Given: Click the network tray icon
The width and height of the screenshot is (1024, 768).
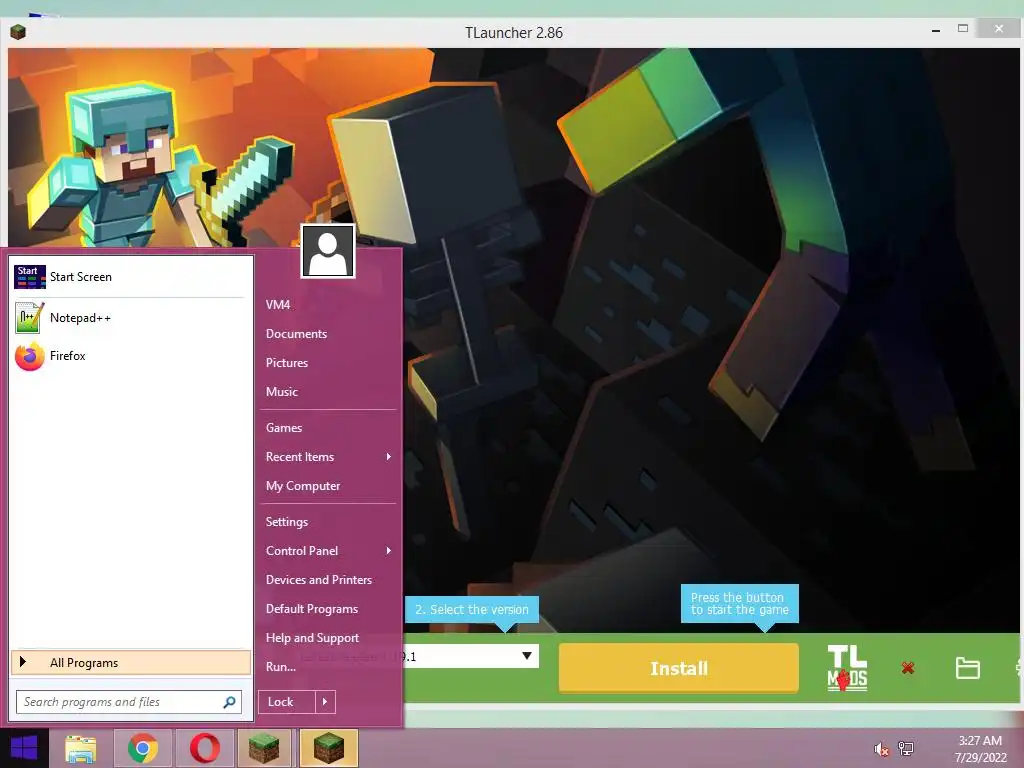Looking at the screenshot, I should pos(906,748).
